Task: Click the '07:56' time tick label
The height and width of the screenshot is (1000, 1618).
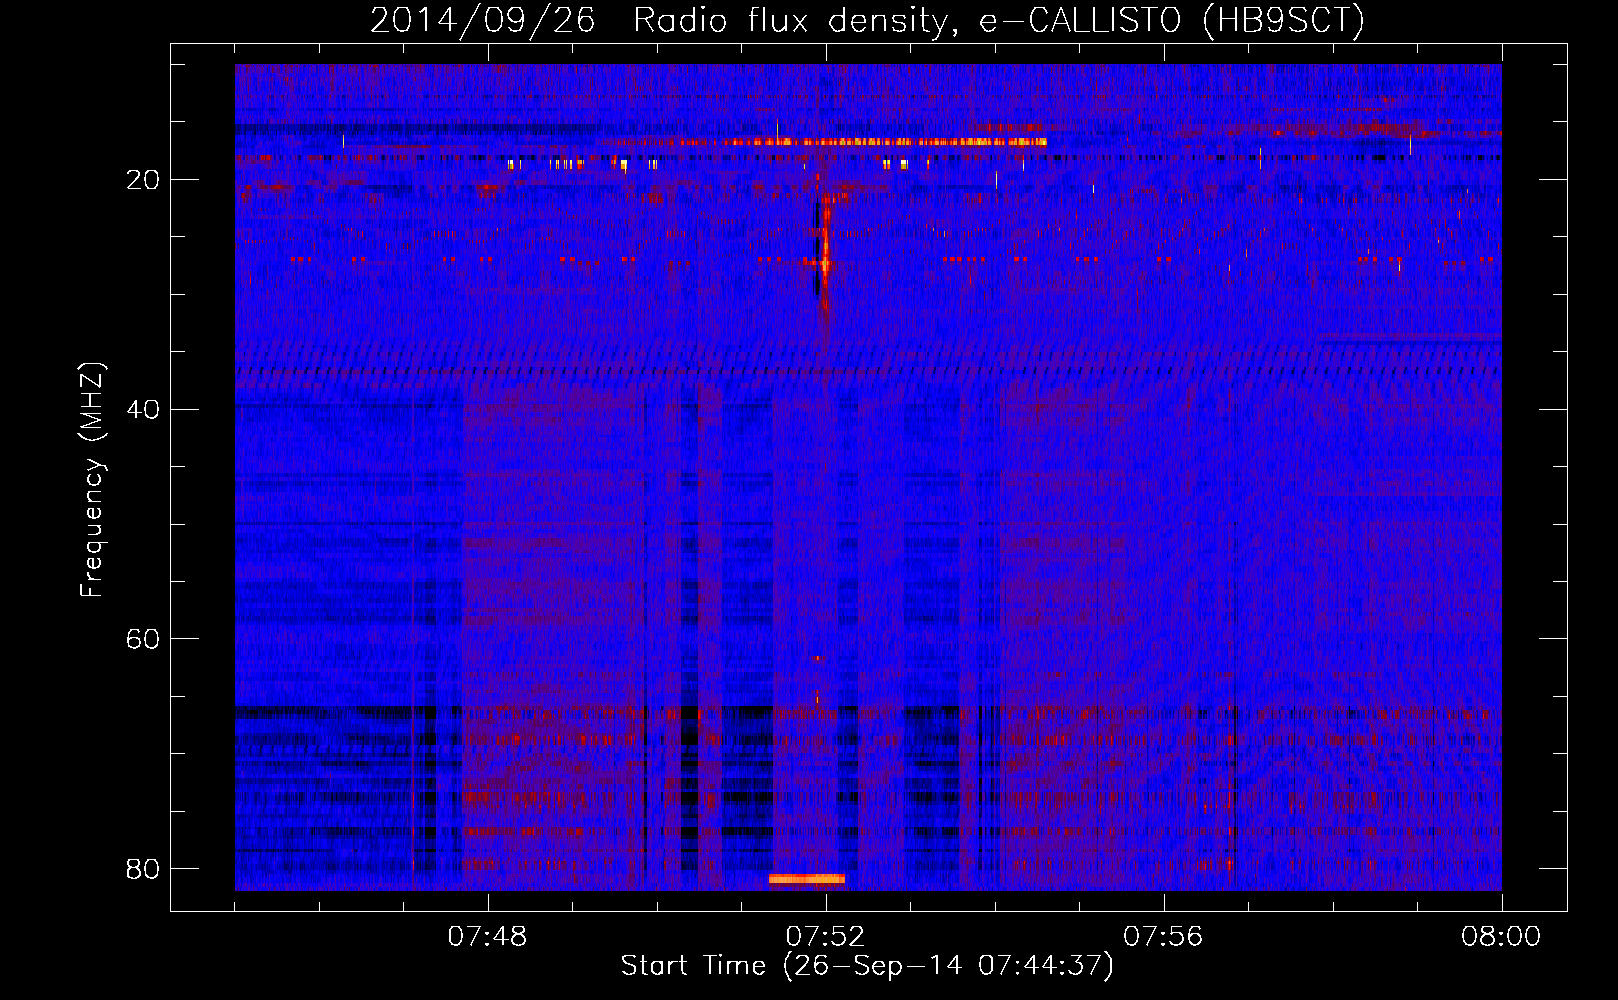Action: click(1163, 937)
